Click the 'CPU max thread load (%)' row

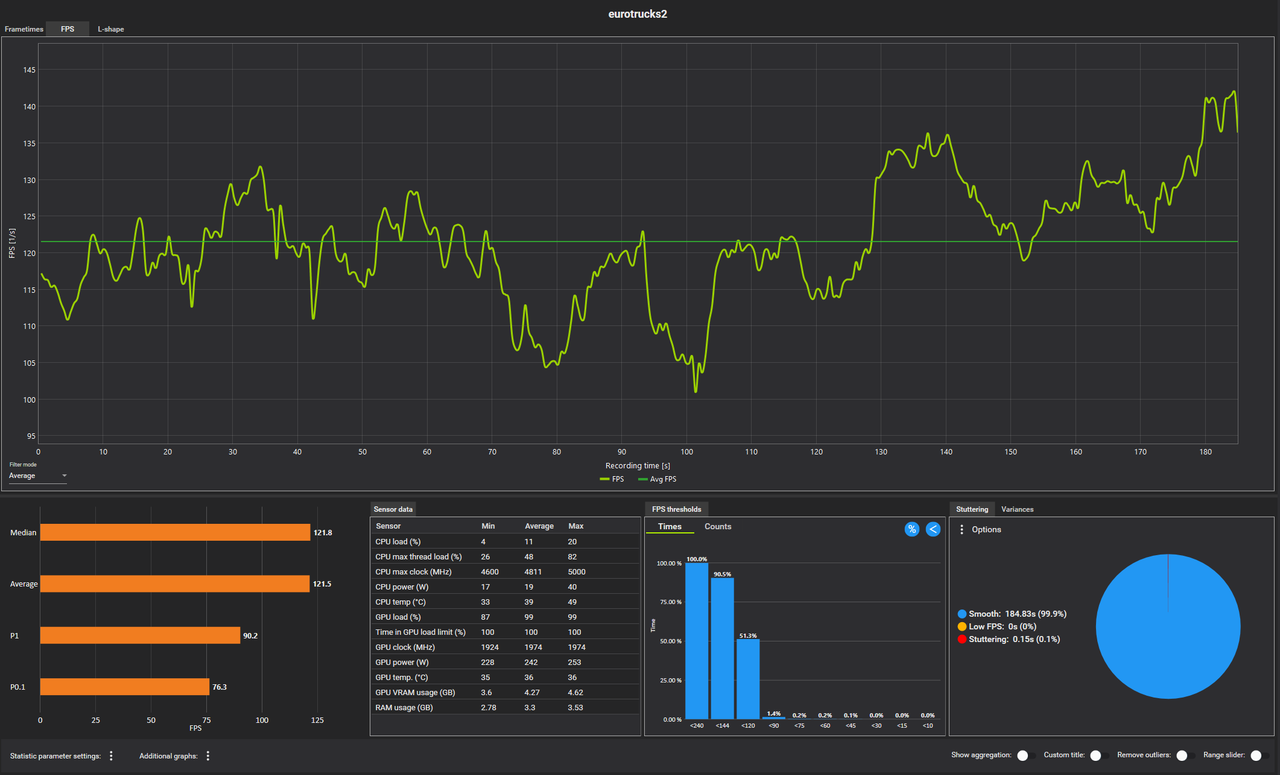point(505,556)
